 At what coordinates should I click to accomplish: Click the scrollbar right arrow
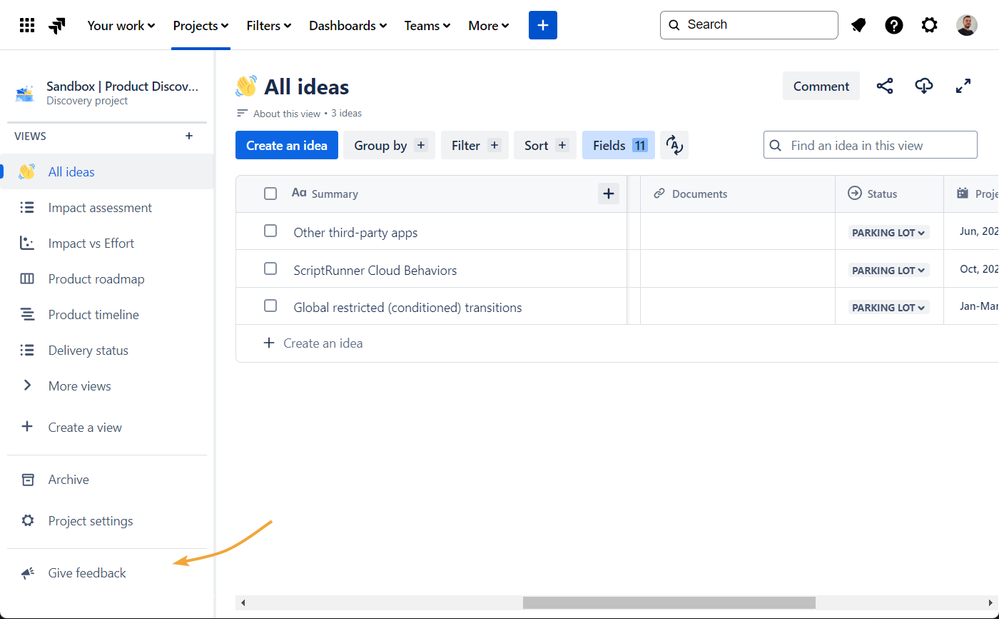pyautogui.click(x=990, y=602)
